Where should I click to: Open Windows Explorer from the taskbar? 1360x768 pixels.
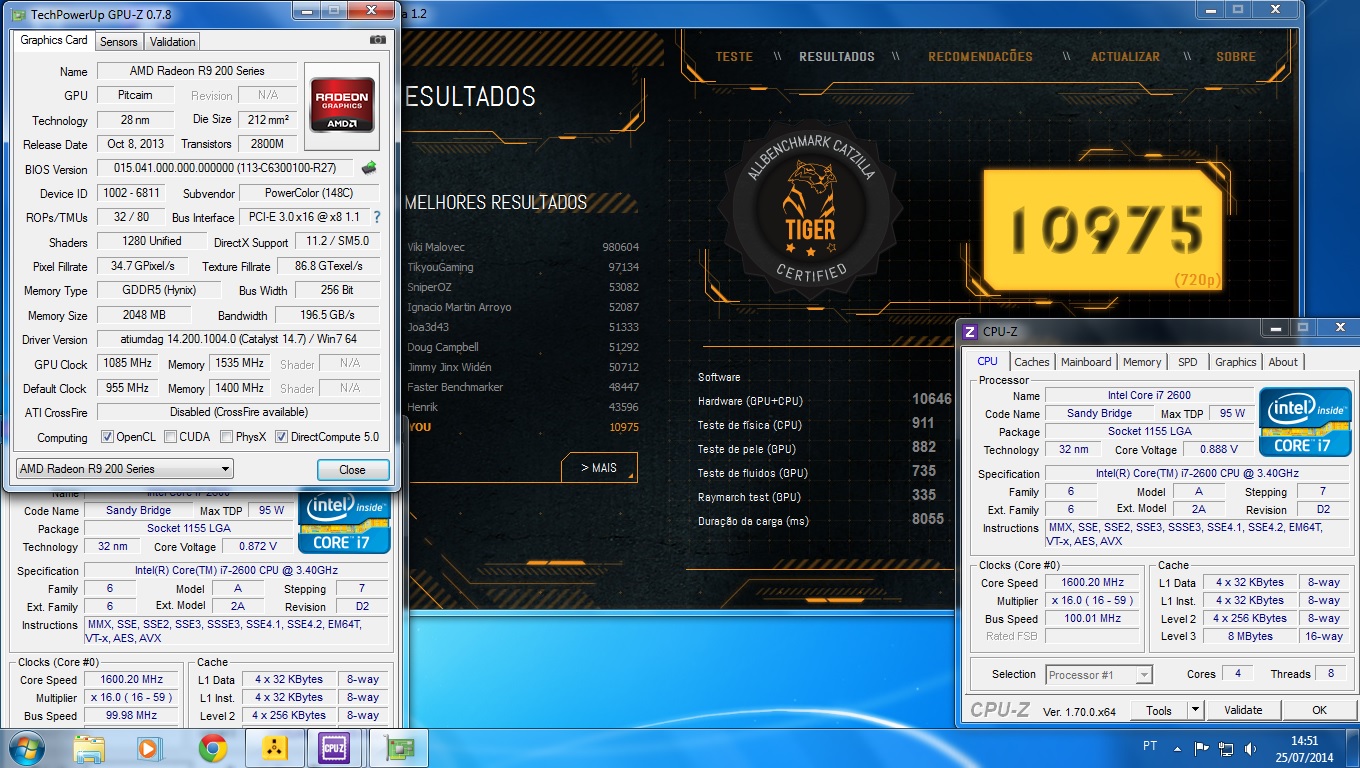(90, 747)
